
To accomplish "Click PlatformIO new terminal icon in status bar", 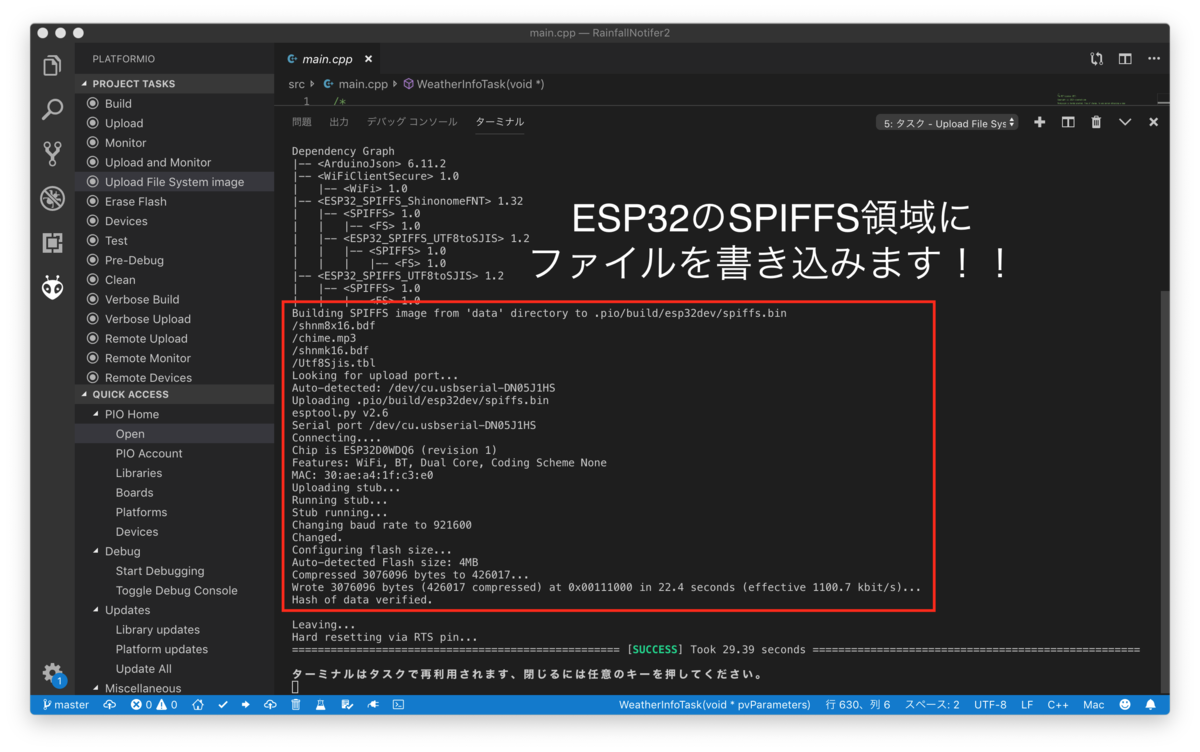I will [x=398, y=705].
